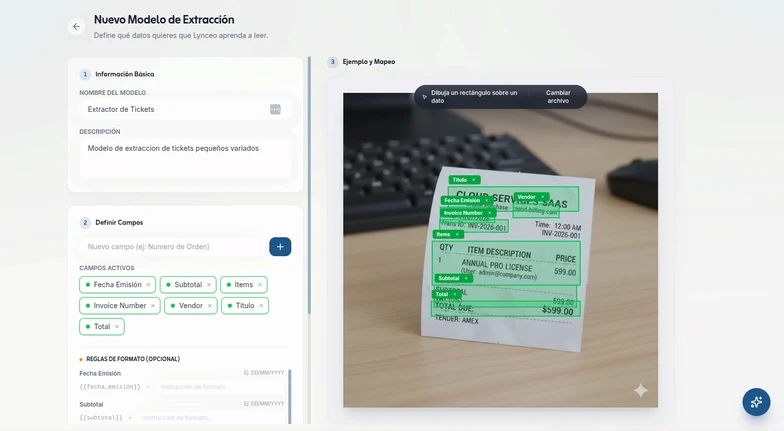Click the 'Nuevo Modelo de Extracción' title
Viewport: 784px width, 431px height.
[x=164, y=20]
